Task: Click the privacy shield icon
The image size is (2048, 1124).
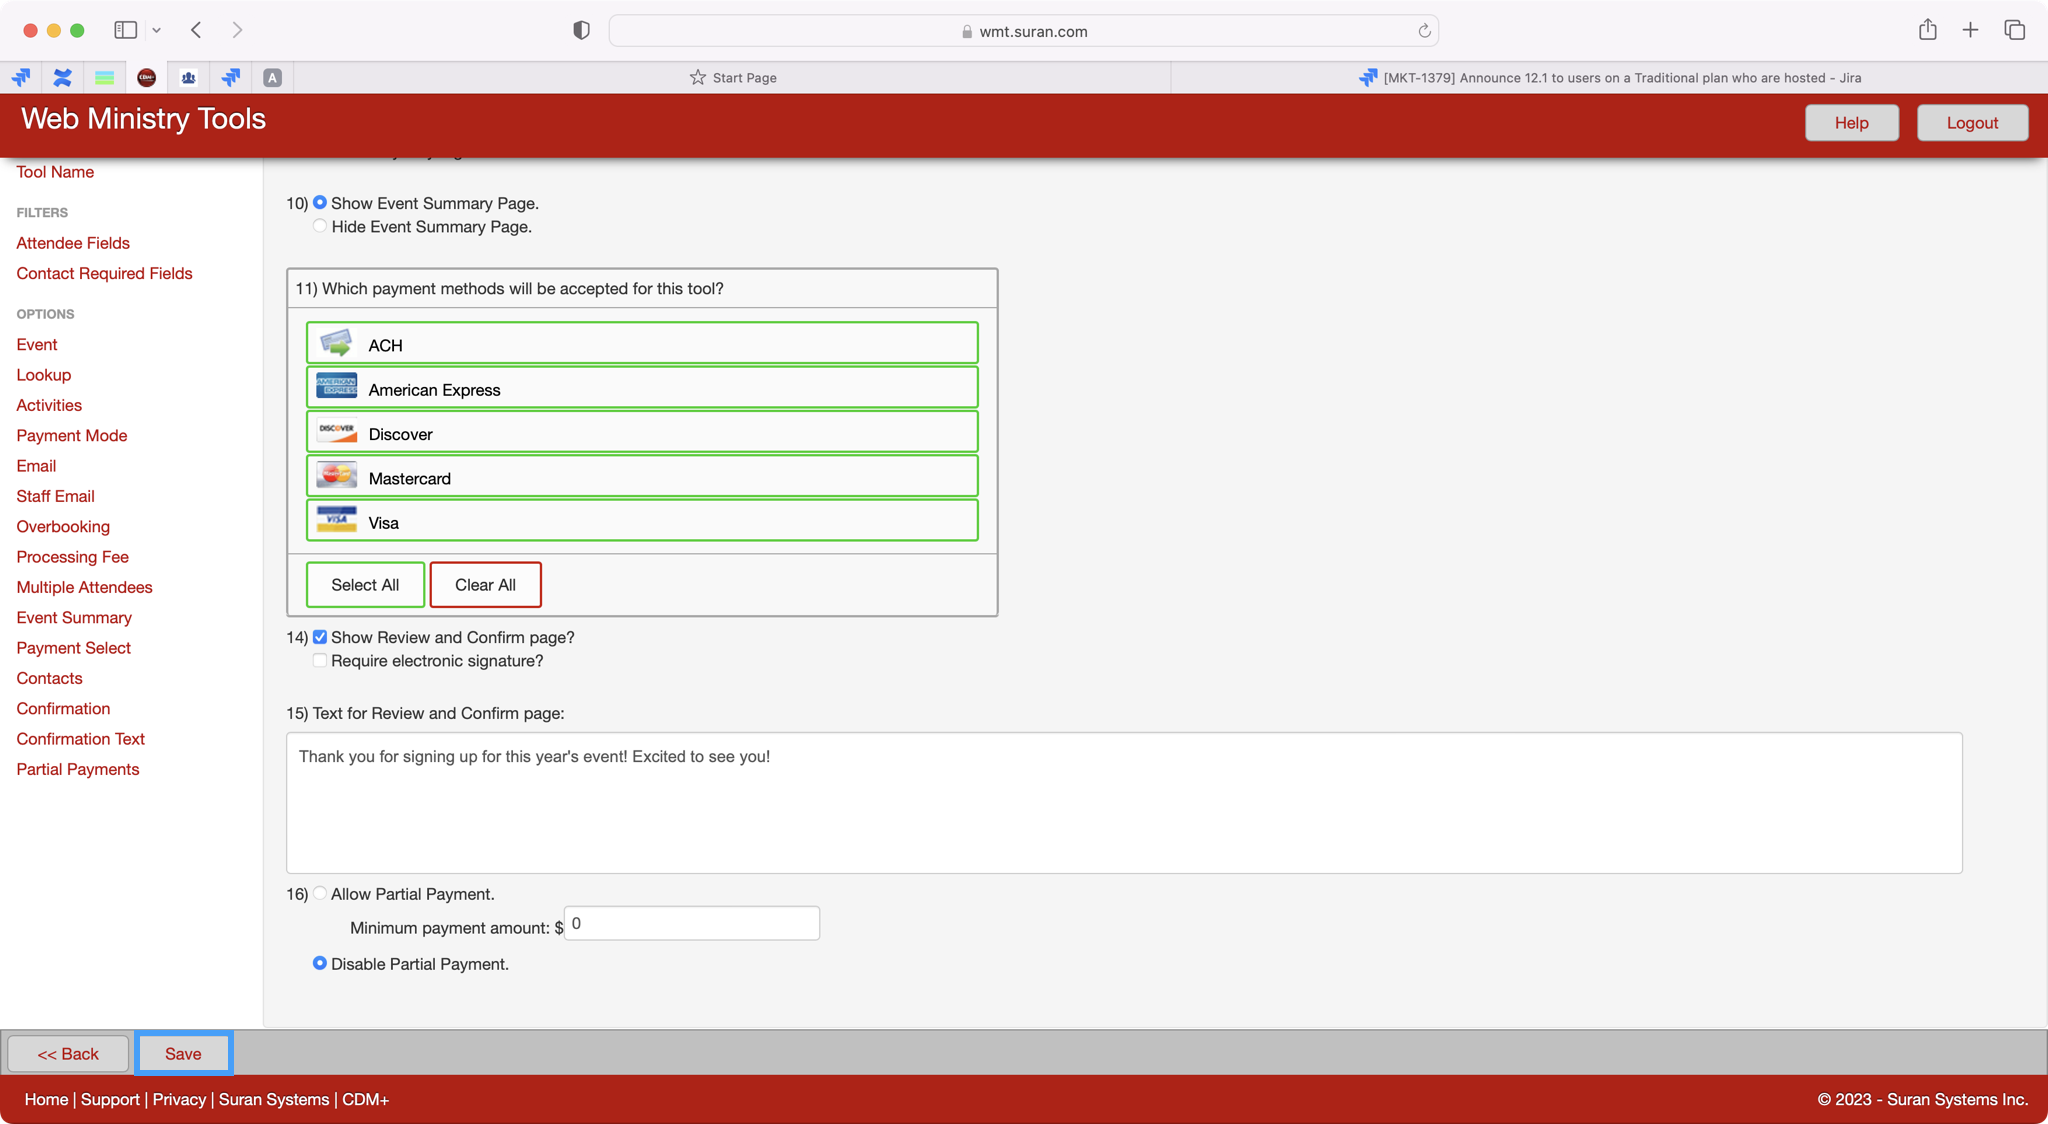Action: [581, 30]
